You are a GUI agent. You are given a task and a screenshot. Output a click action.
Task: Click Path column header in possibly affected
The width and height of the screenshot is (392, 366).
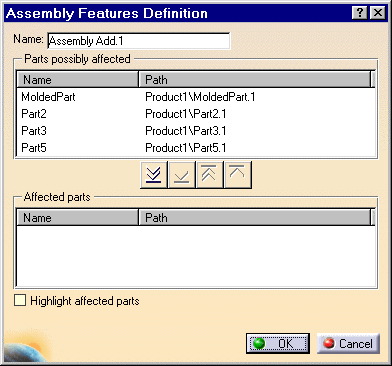click(255, 80)
